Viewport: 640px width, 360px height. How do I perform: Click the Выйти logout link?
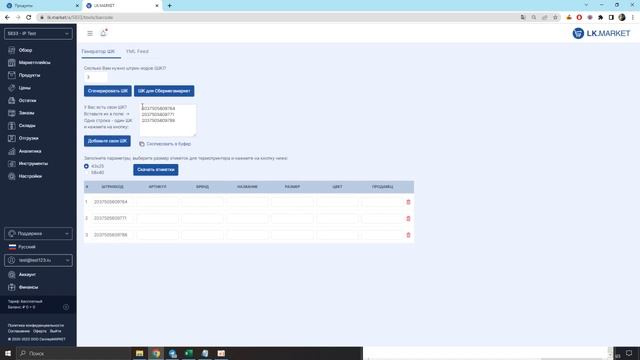pyautogui.click(x=56, y=331)
